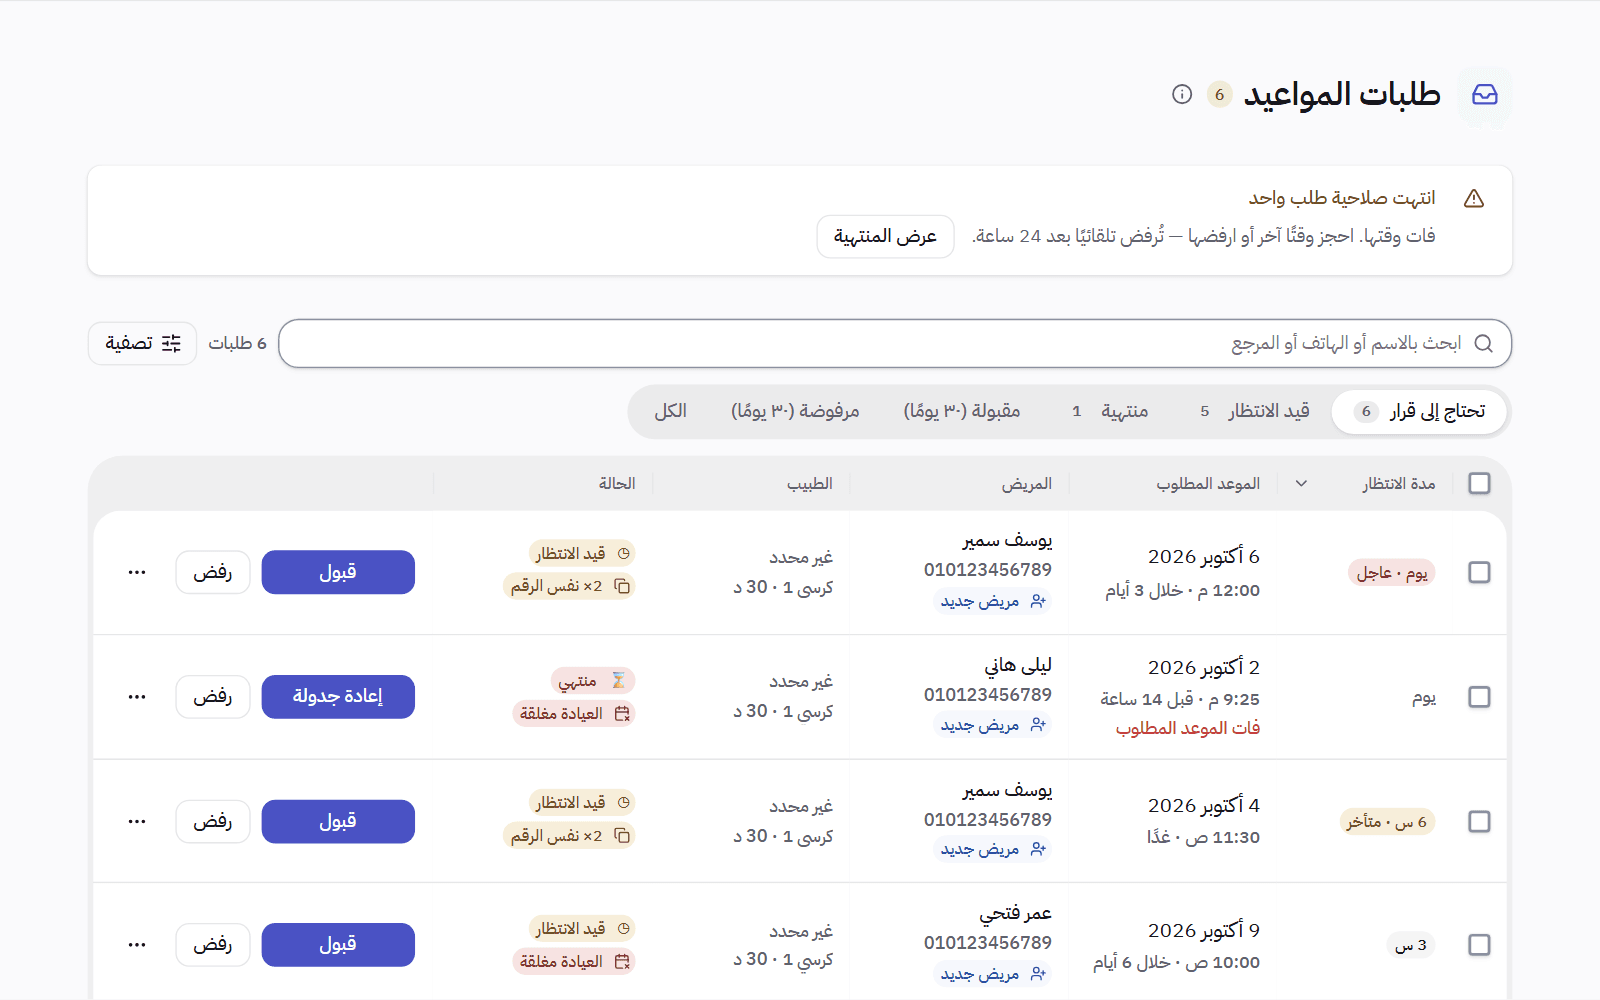Open more options for the 6 أكتوبر request
This screenshot has width=1600, height=1000.
point(137,572)
